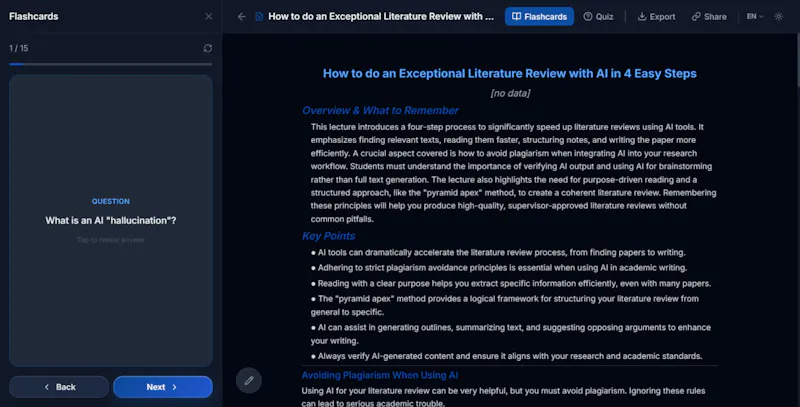The width and height of the screenshot is (800, 407).
Task: Open the EN language dropdown
Action: 755,16
